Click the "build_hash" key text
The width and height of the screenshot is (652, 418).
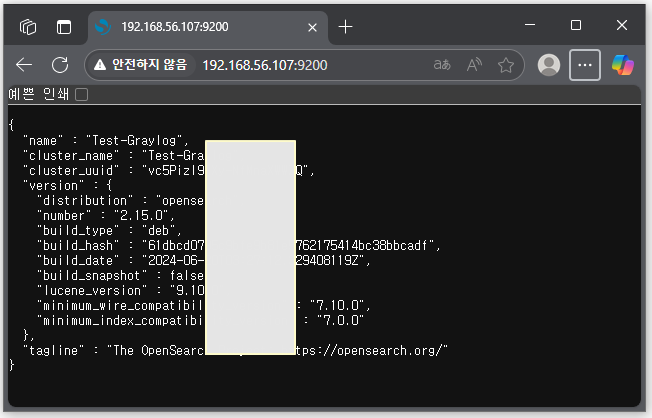(78, 245)
